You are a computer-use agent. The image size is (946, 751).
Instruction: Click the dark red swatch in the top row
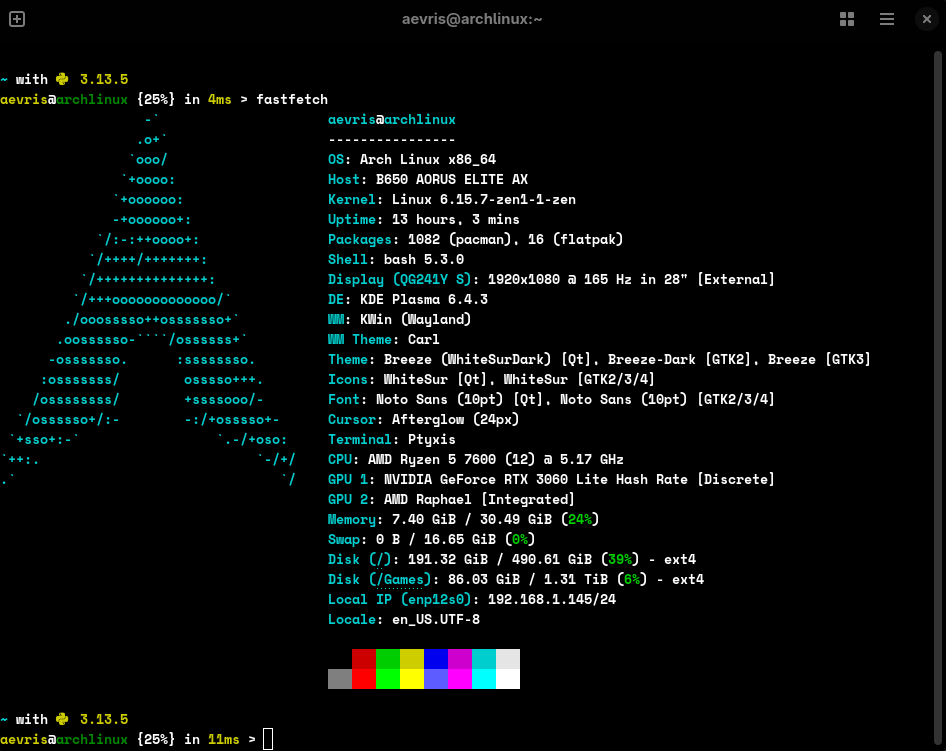click(x=363, y=659)
